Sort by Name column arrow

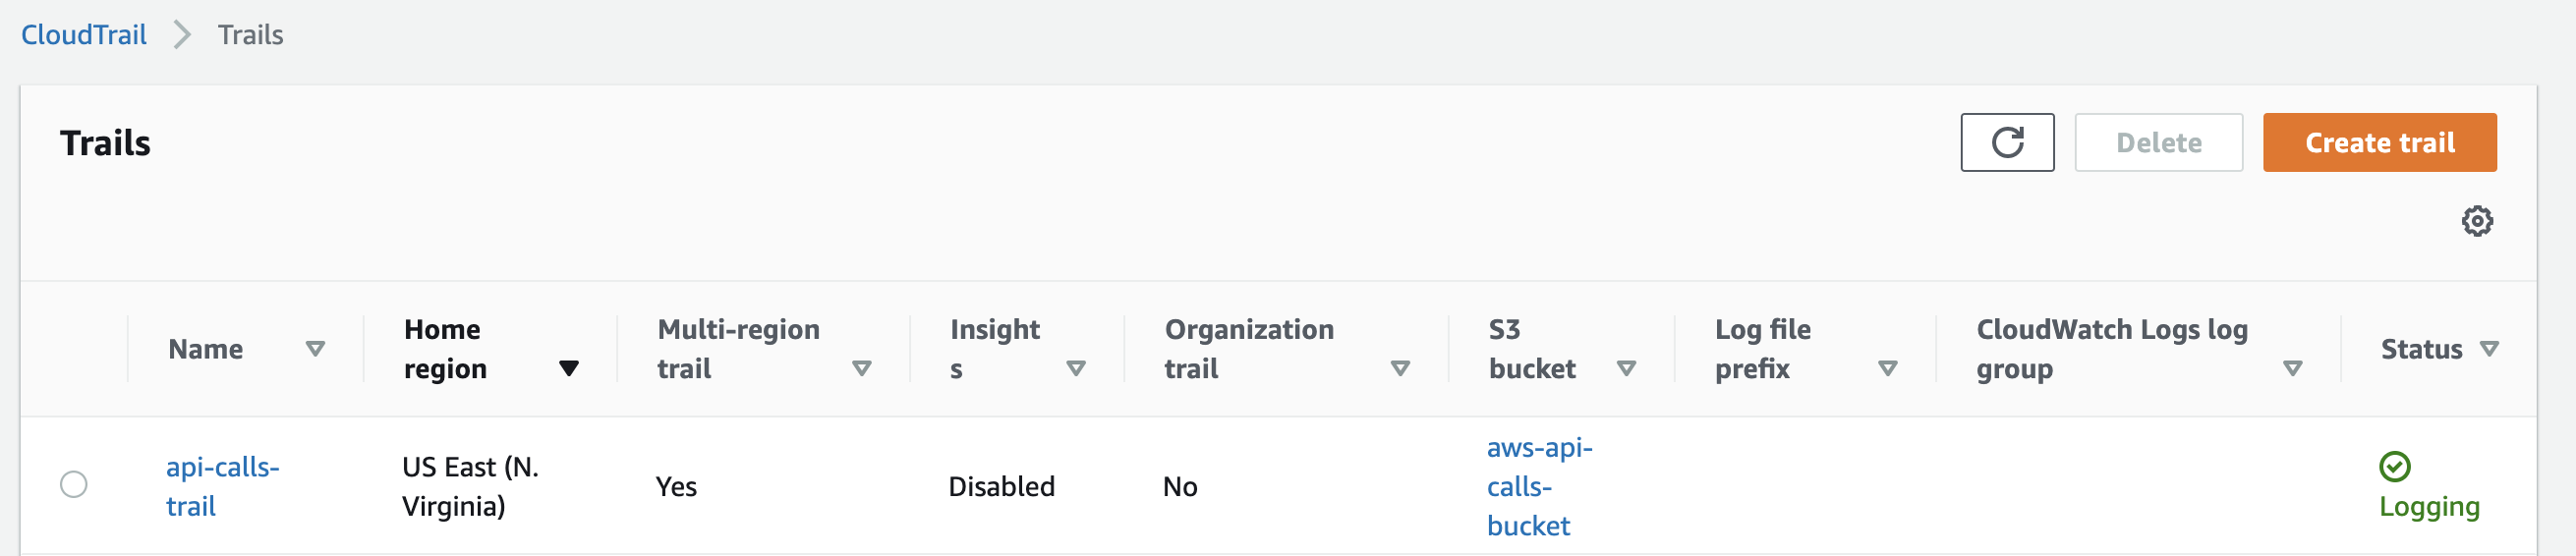pos(315,349)
